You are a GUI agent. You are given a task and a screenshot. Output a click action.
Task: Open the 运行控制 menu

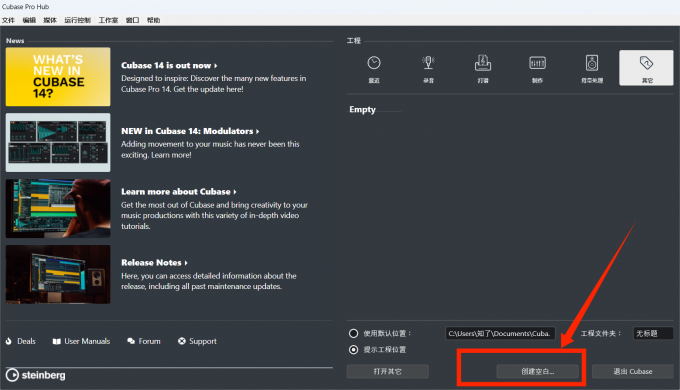point(77,20)
